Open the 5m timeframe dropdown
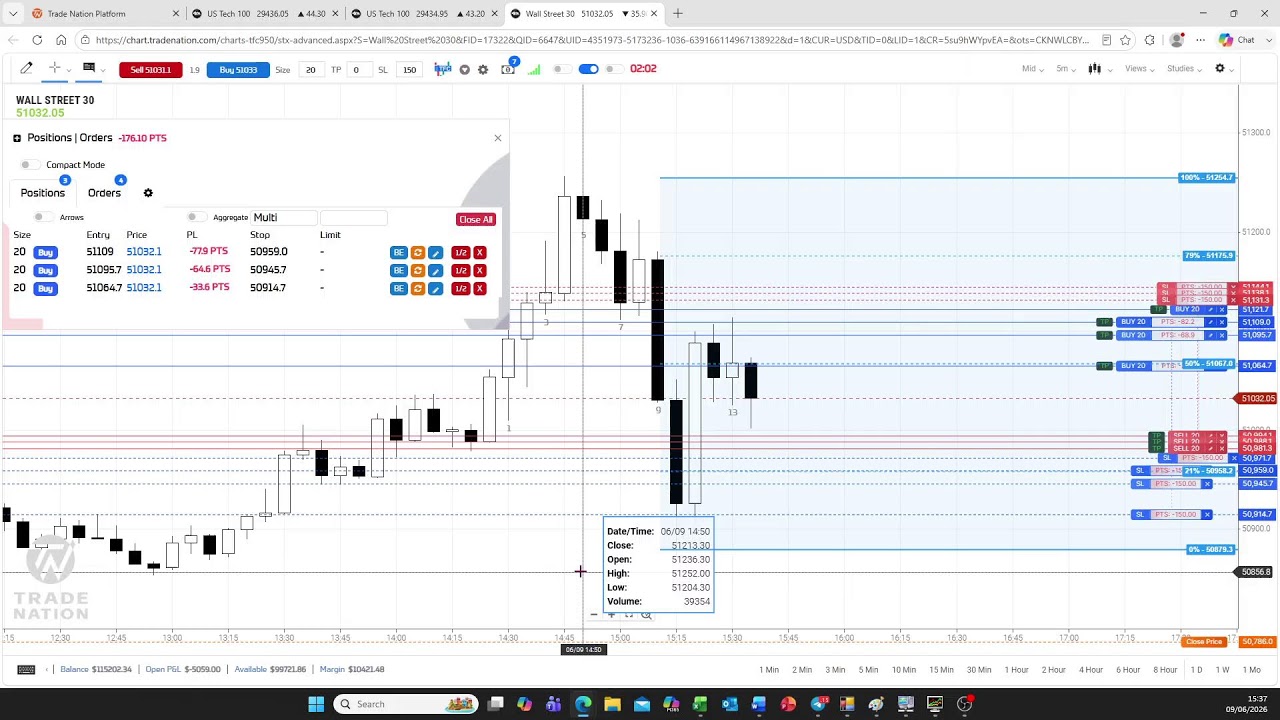The width and height of the screenshot is (1280, 720). tap(1066, 69)
